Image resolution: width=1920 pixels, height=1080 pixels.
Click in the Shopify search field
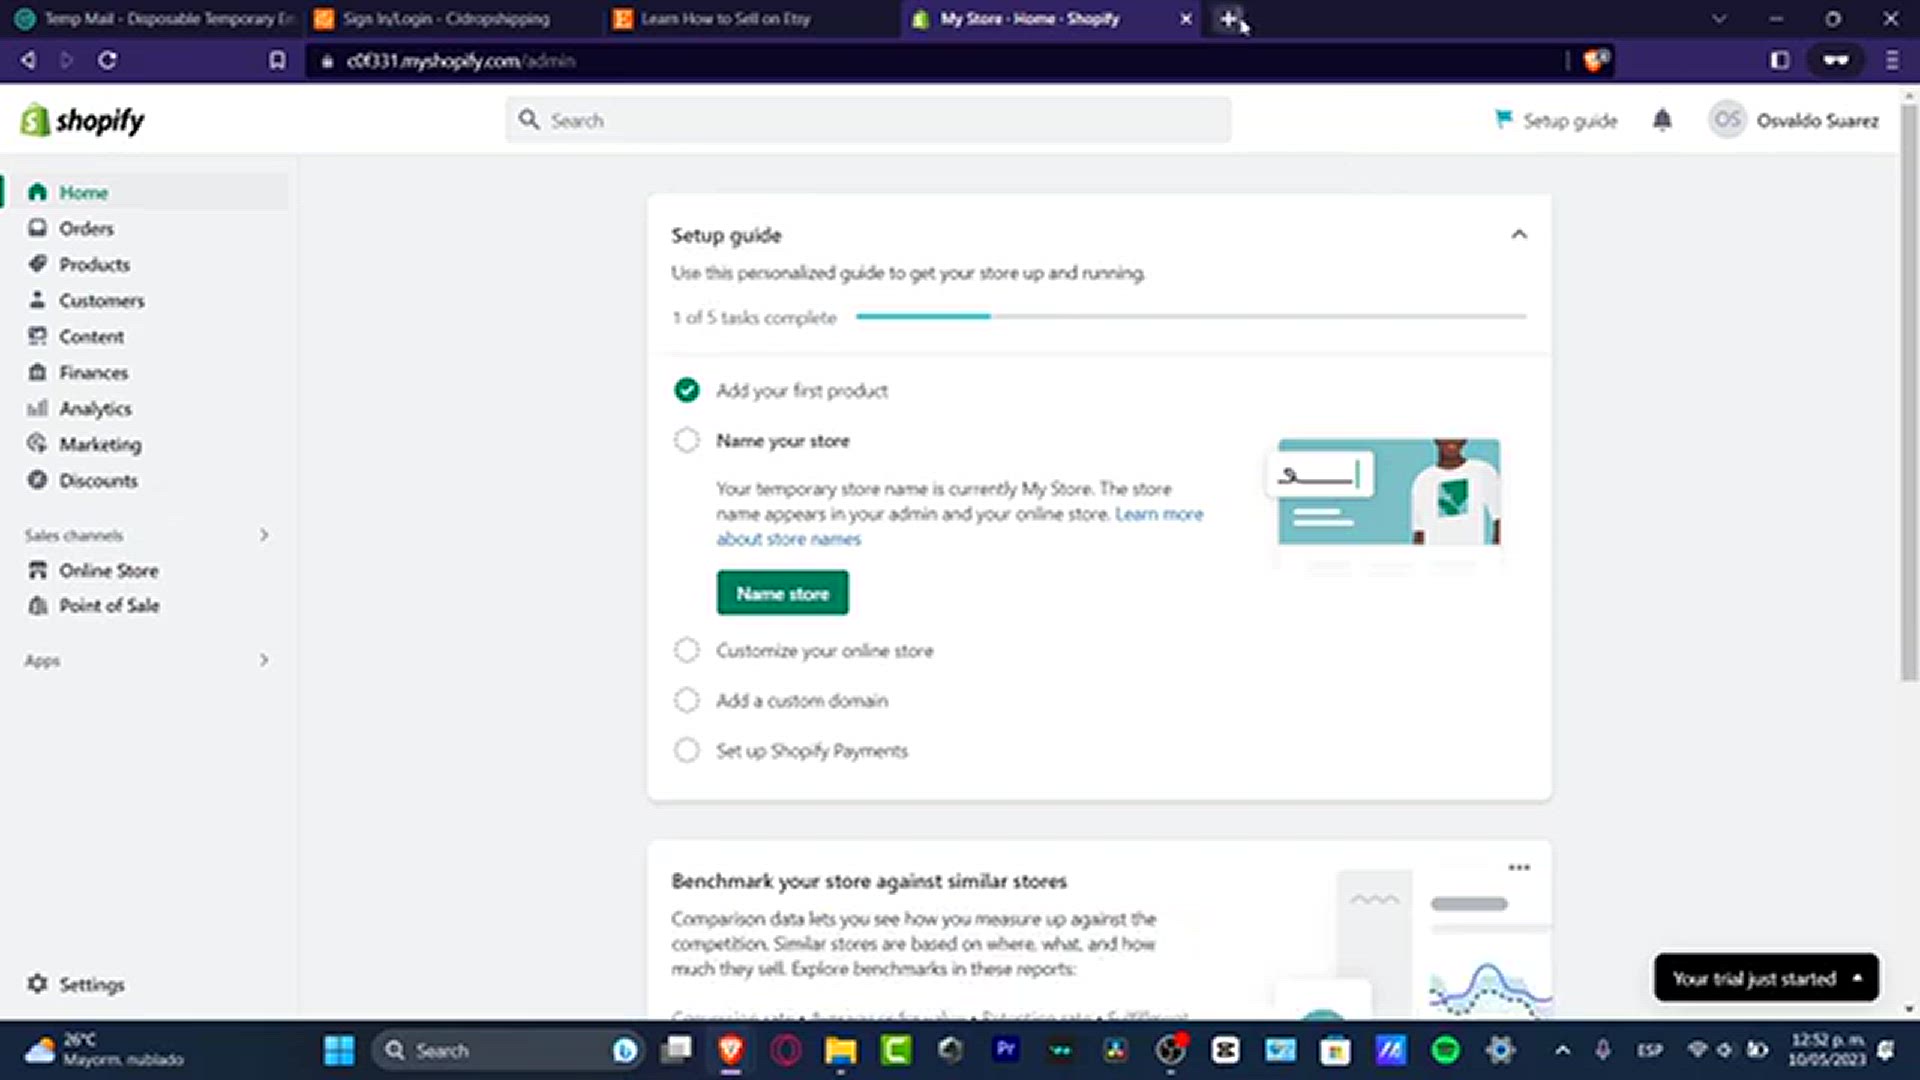click(868, 120)
